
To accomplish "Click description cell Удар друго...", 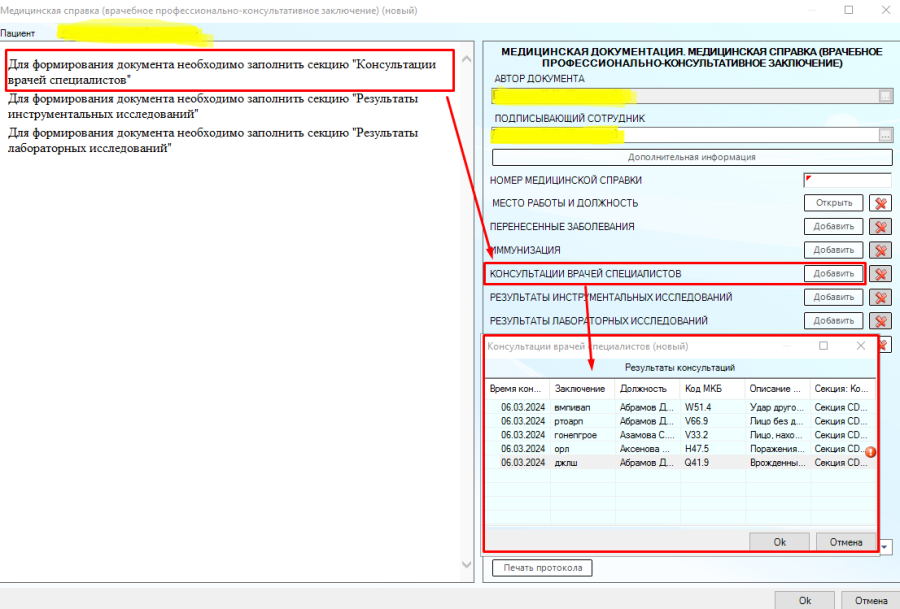I will click(777, 407).
